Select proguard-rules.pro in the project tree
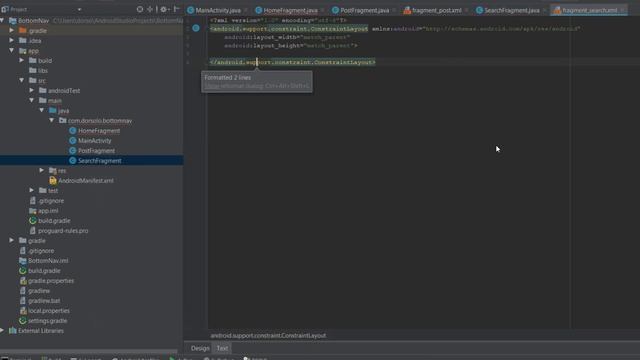 63,231
